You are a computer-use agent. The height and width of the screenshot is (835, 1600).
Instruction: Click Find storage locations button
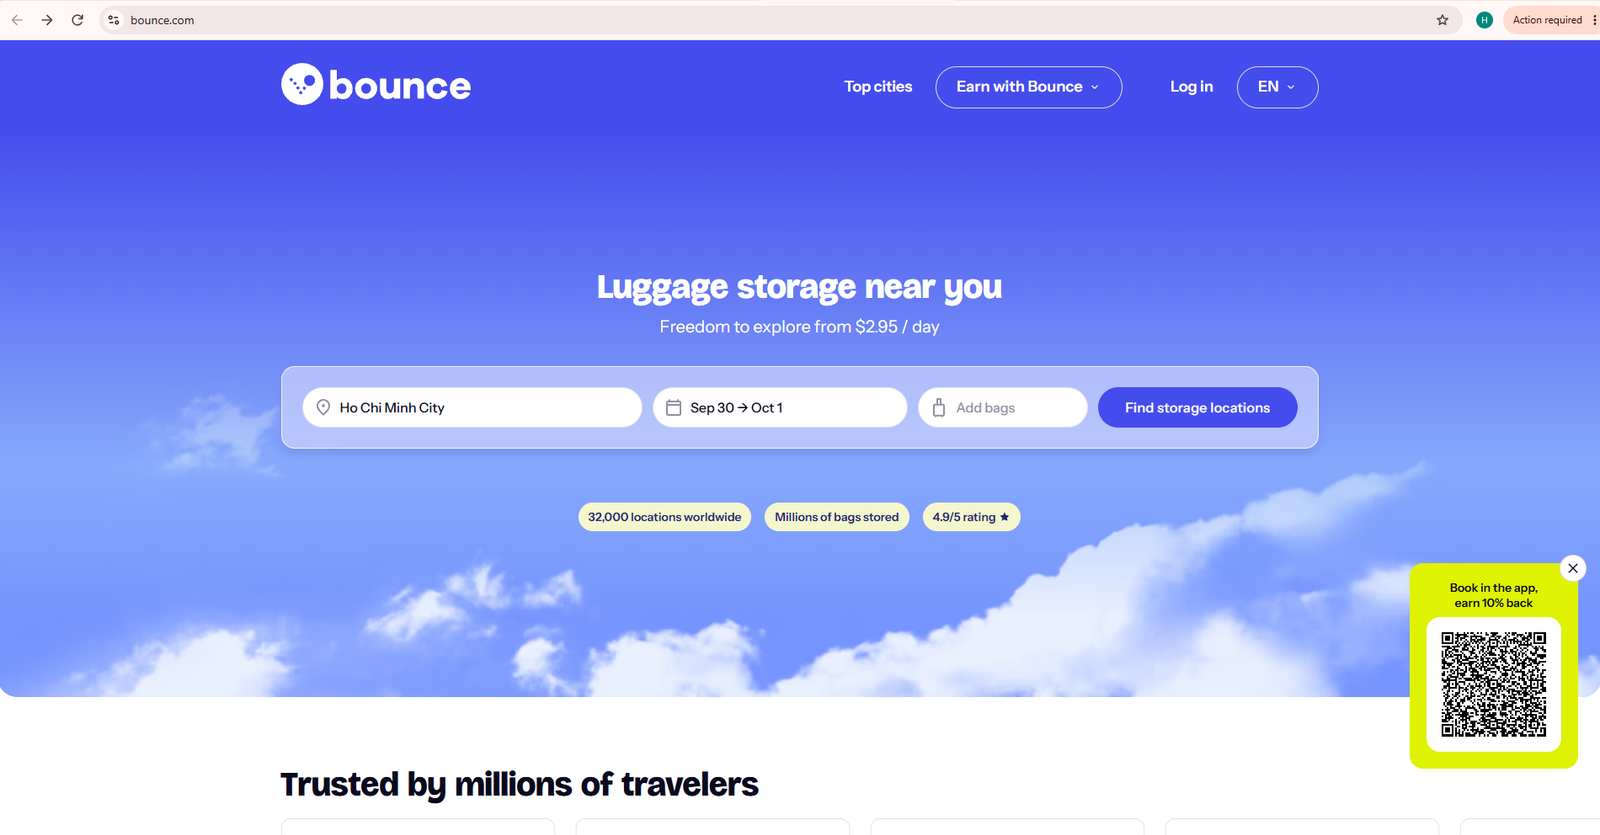pyautogui.click(x=1197, y=408)
